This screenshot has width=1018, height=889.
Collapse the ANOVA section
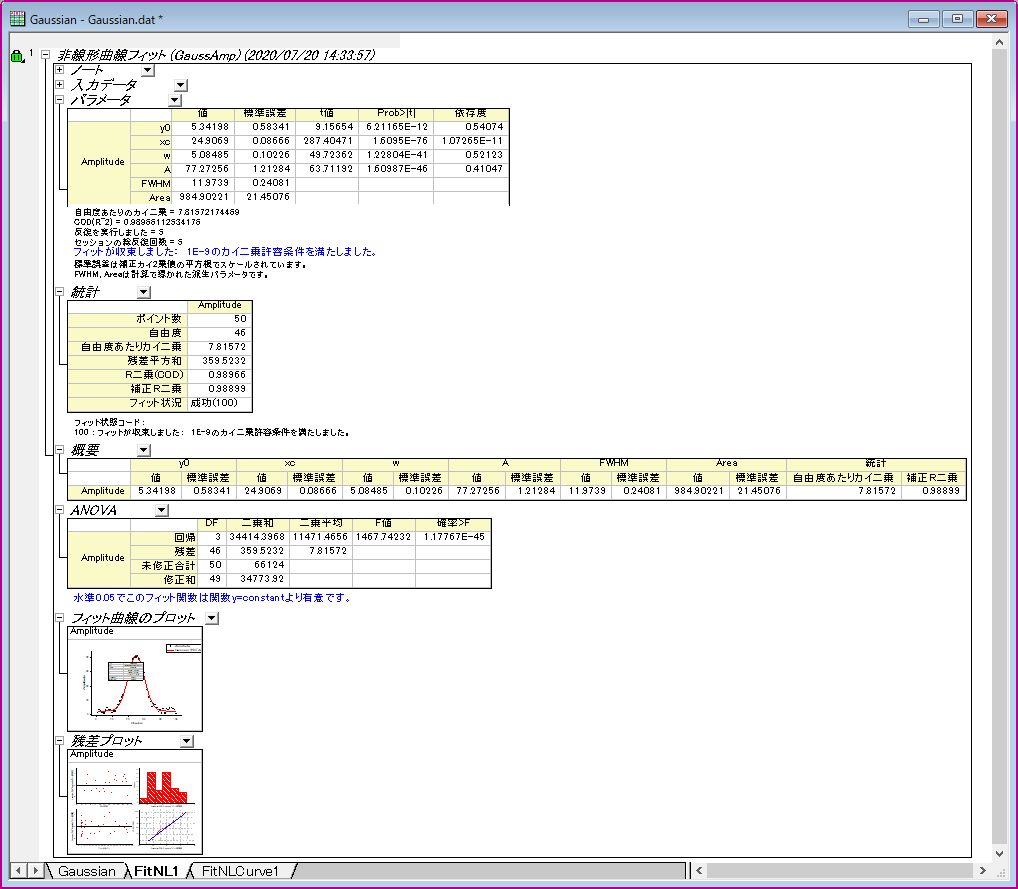click(x=60, y=510)
